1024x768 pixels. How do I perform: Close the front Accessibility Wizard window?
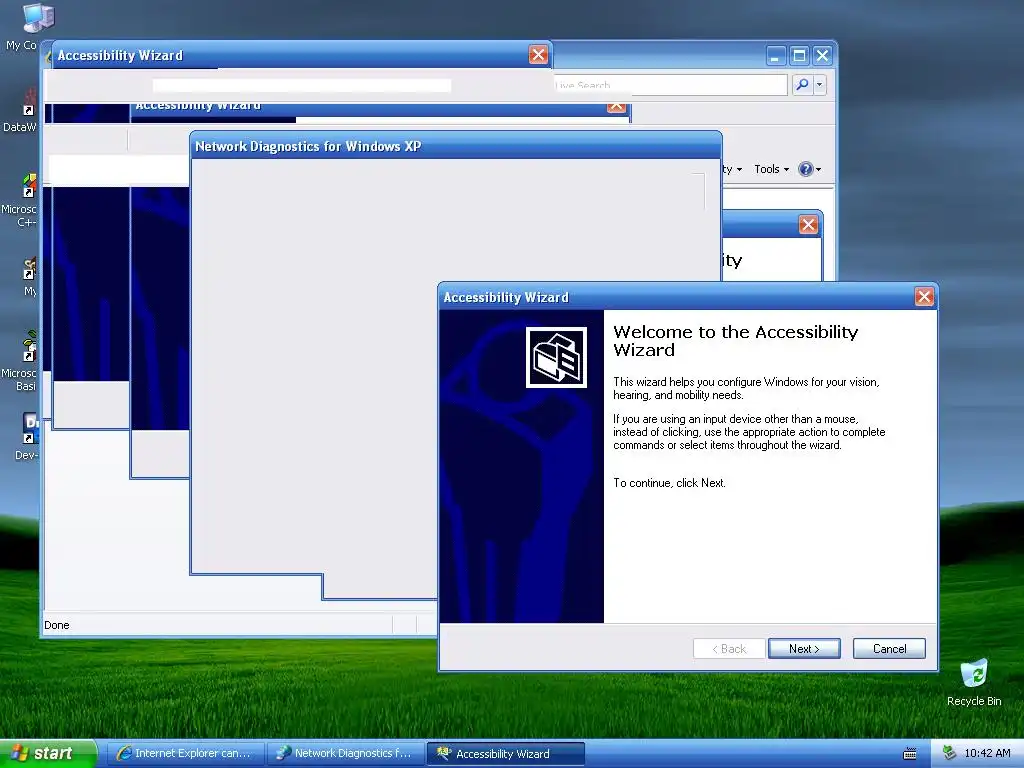[x=923, y=296]
